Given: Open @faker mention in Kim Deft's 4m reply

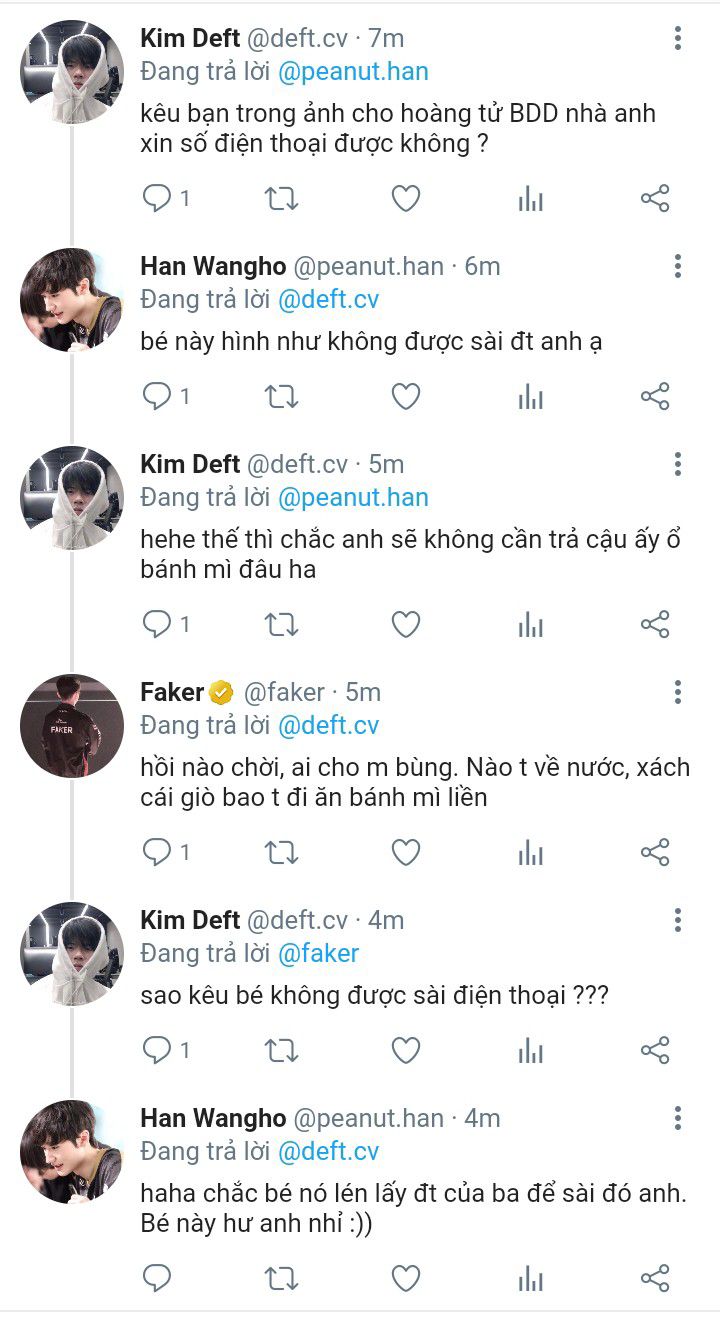Looking at the screenshot, I should point(318,953).
